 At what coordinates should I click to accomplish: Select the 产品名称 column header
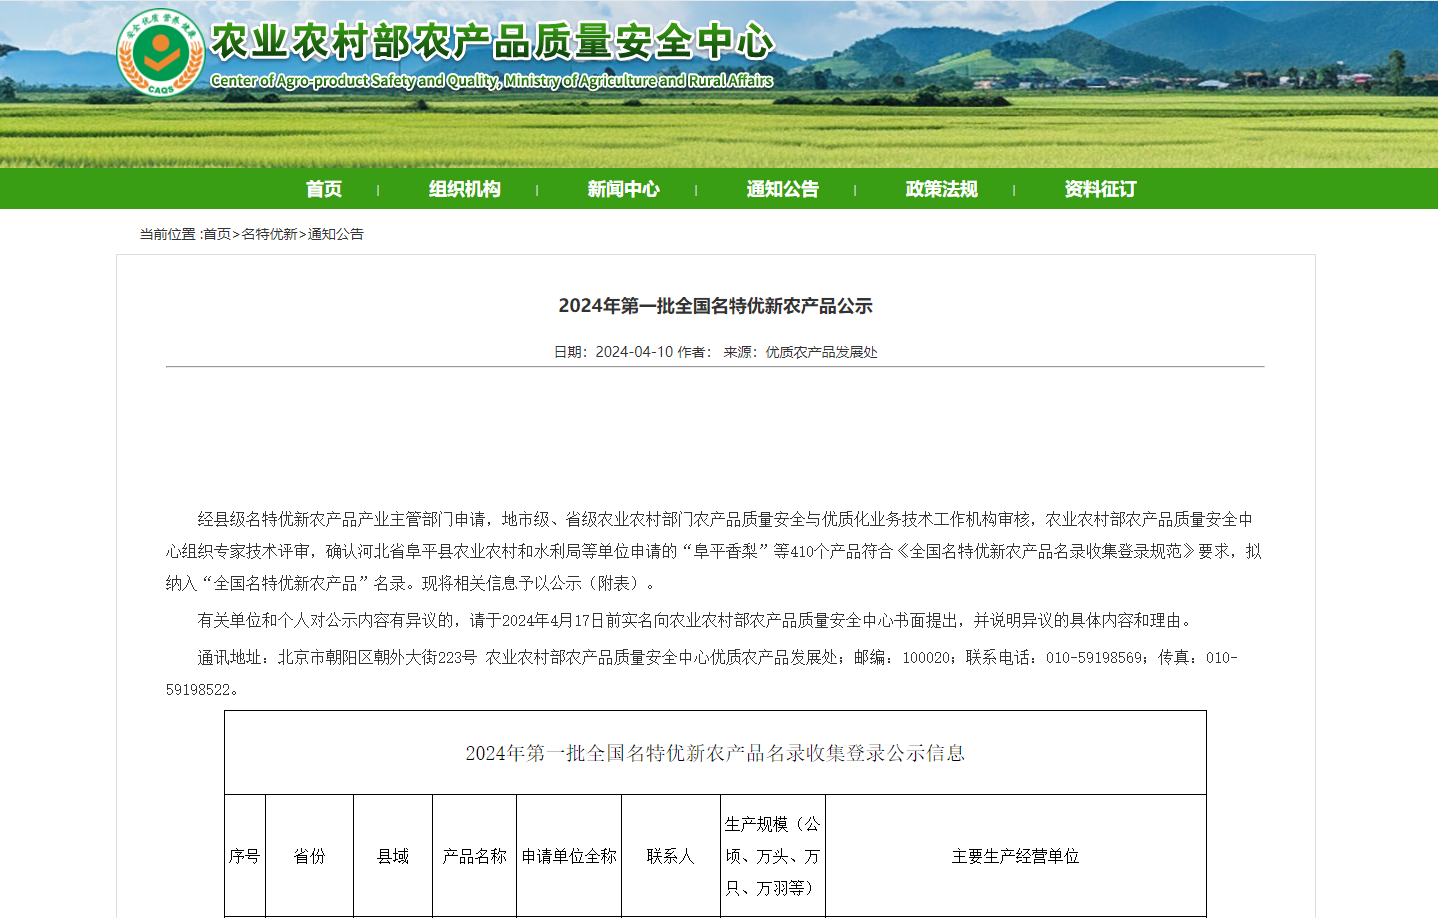[474, 856]
